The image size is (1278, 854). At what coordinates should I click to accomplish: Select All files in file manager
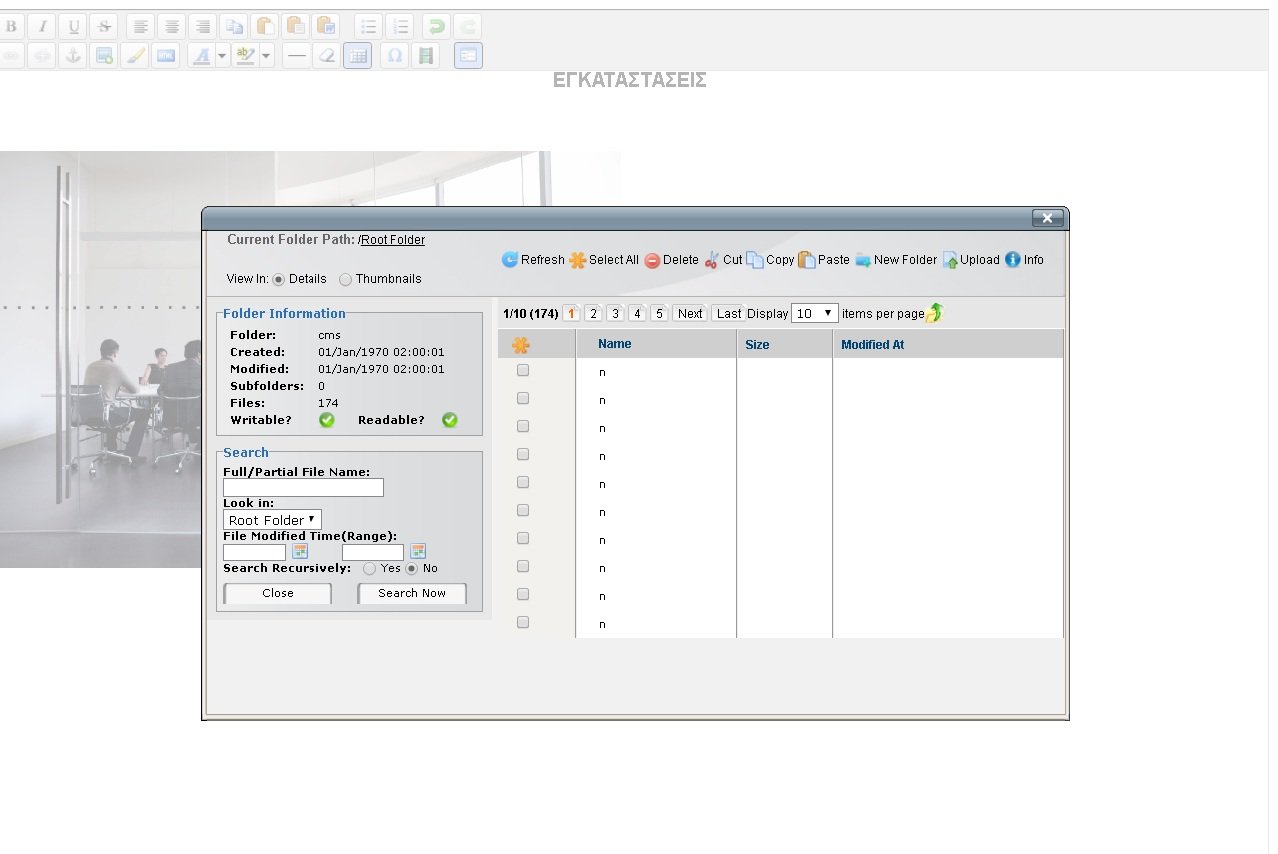click(604, 260)
